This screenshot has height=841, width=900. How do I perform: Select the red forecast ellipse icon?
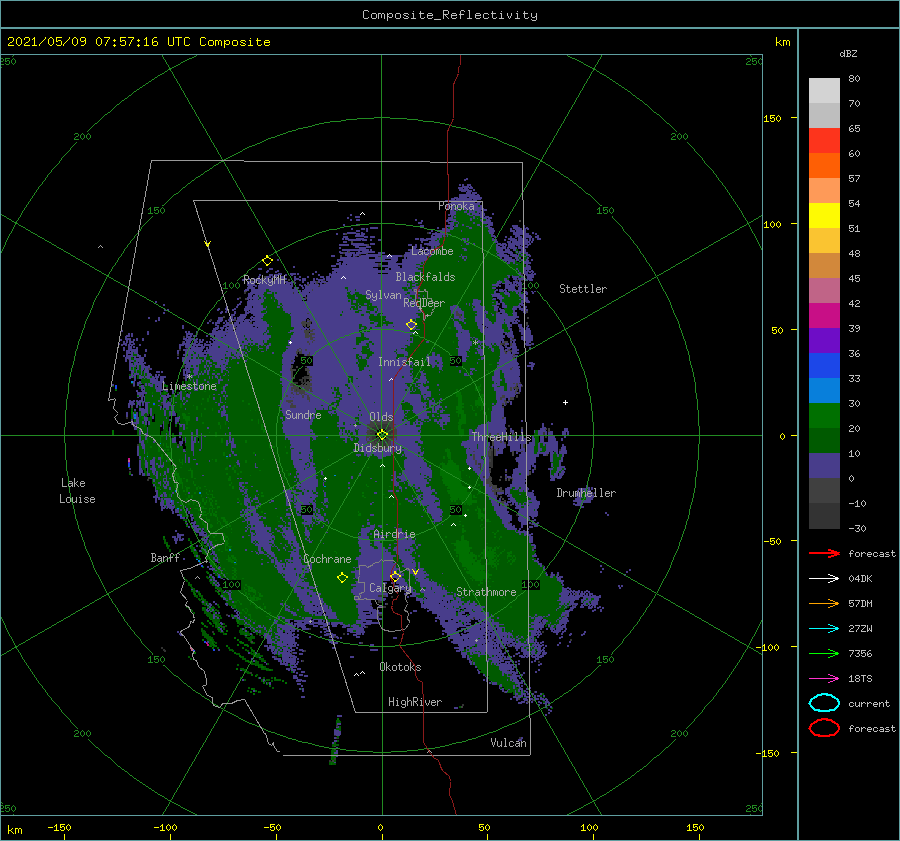click(x=824, y=728)
